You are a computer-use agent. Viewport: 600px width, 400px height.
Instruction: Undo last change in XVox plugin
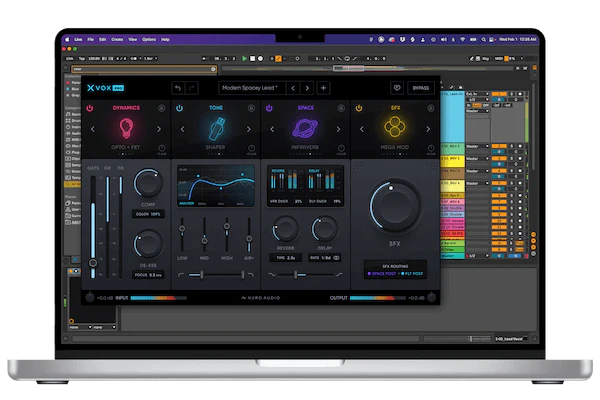(x=178, y=88)
